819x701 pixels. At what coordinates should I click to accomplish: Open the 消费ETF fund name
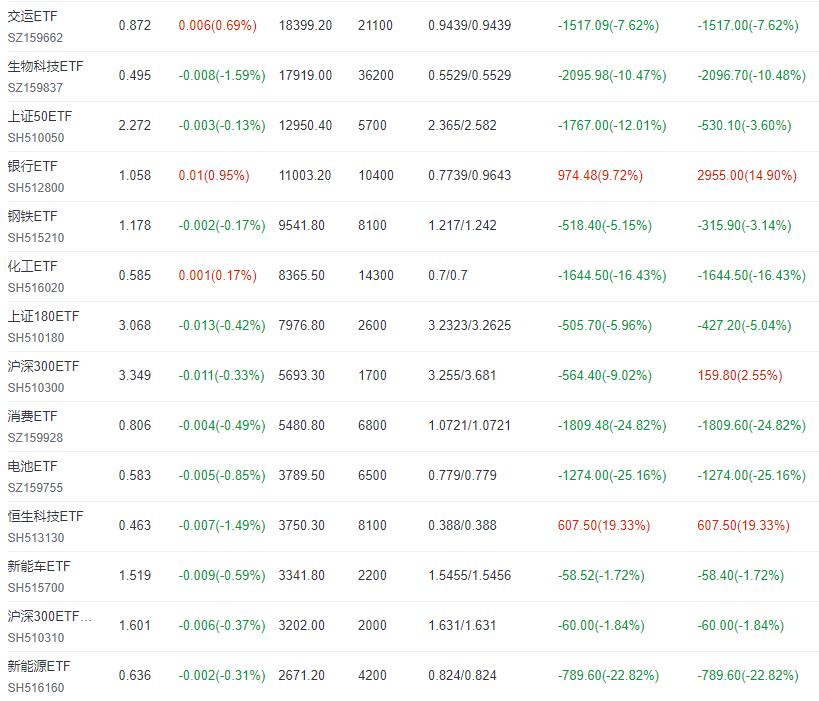[32, 417]
